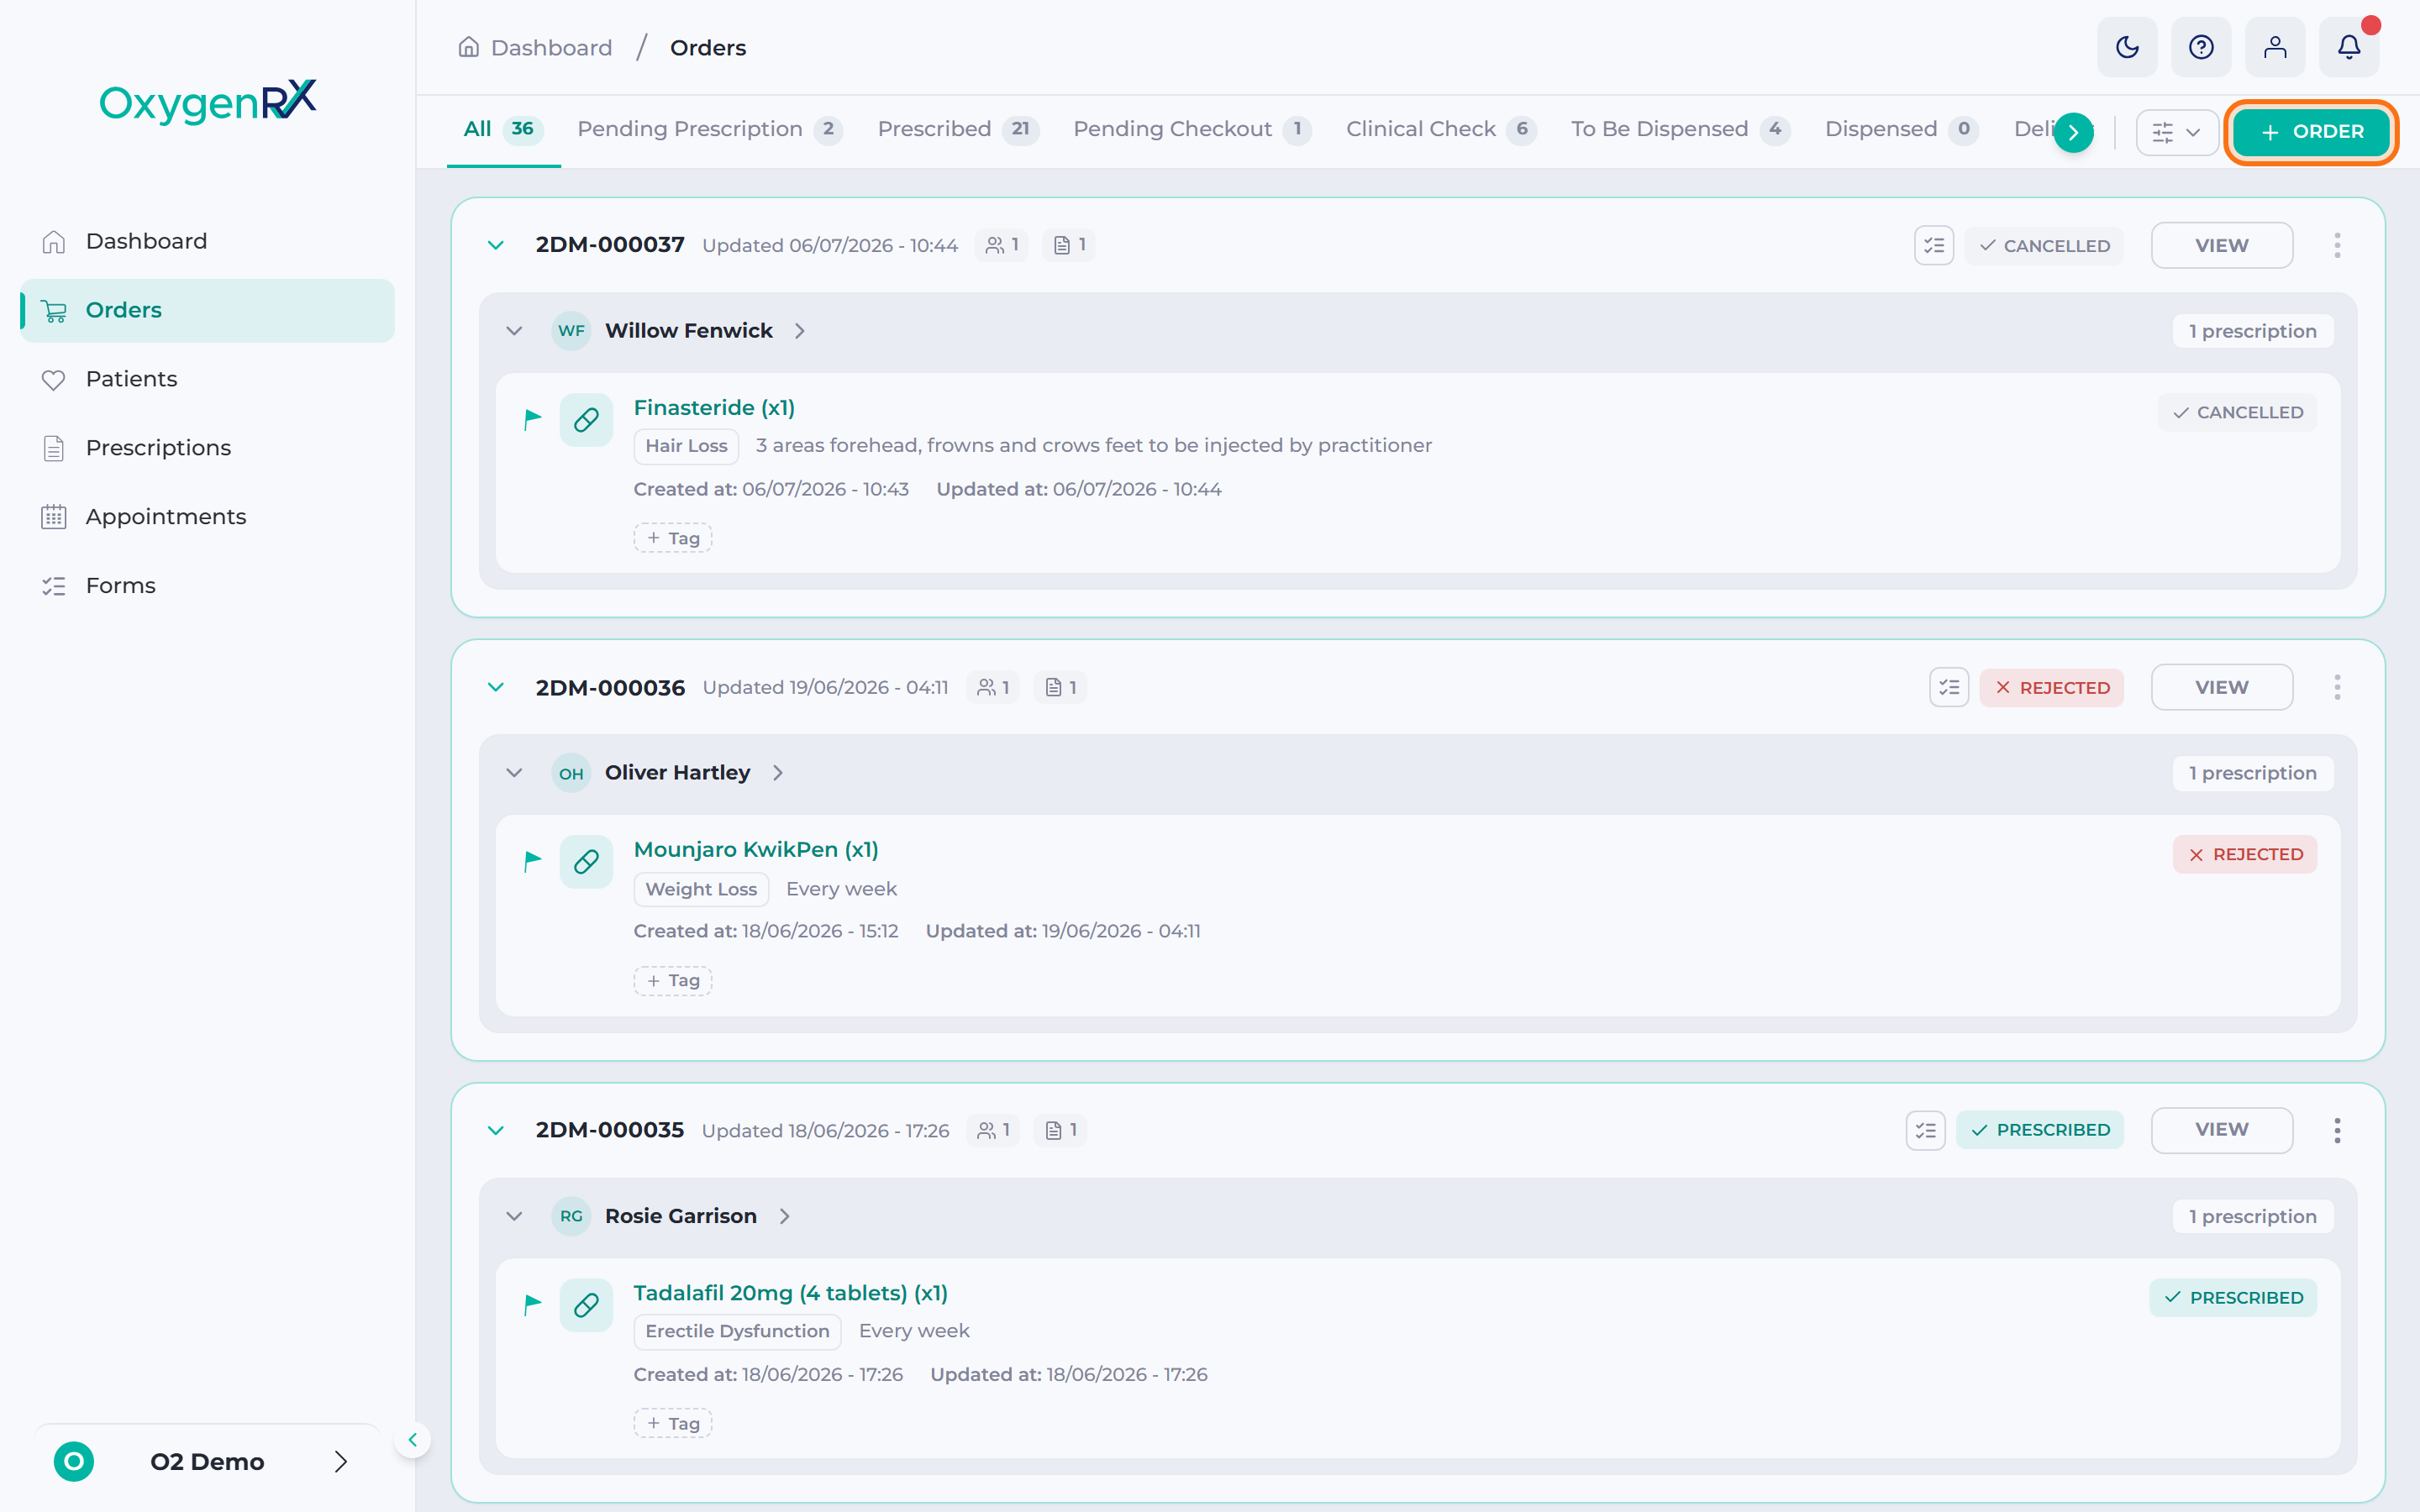Screen dimensions: 2420x1512
Task: Add a tag to the Finasteride prescription
Action: click(673, 538)
